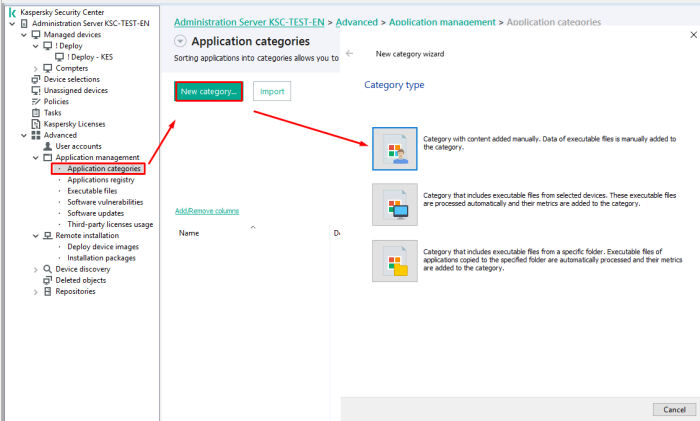Select Software updates in the tree
Viewport: 700px width, 421px height.
(96, 213)
